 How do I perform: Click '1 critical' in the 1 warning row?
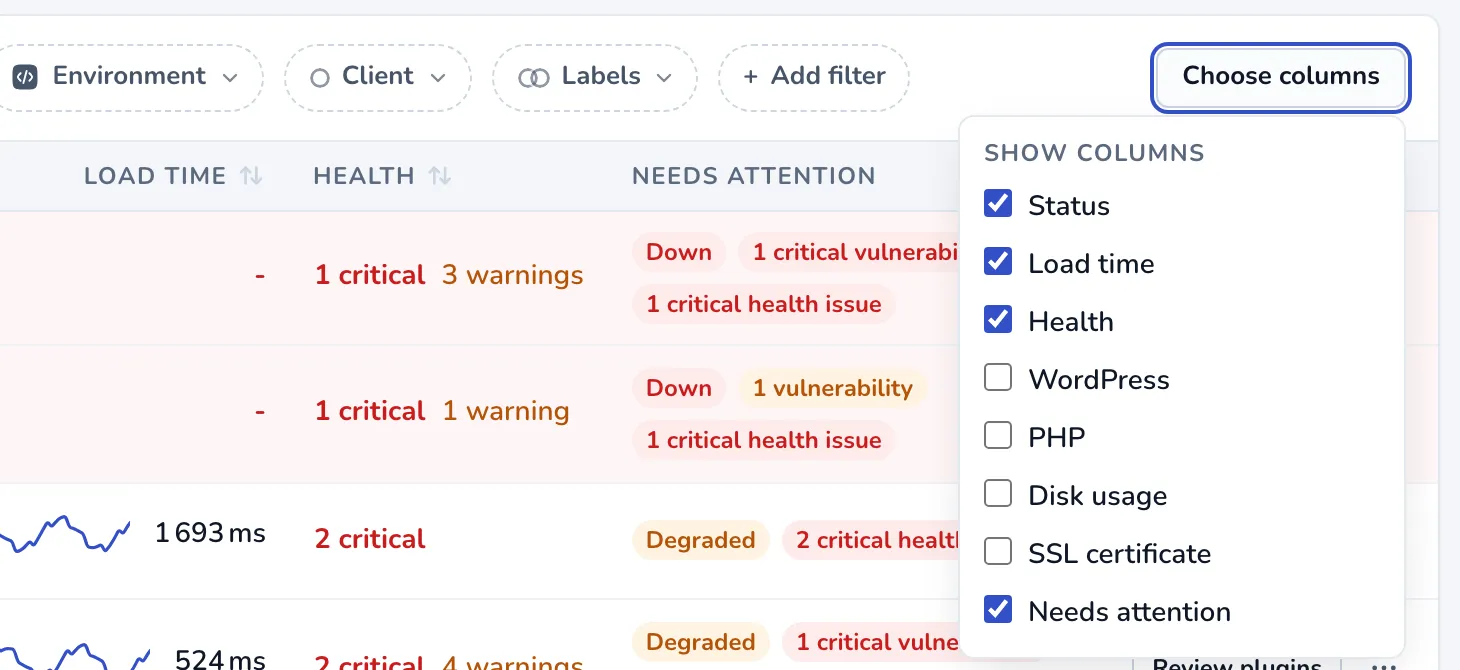coord(370,411)
